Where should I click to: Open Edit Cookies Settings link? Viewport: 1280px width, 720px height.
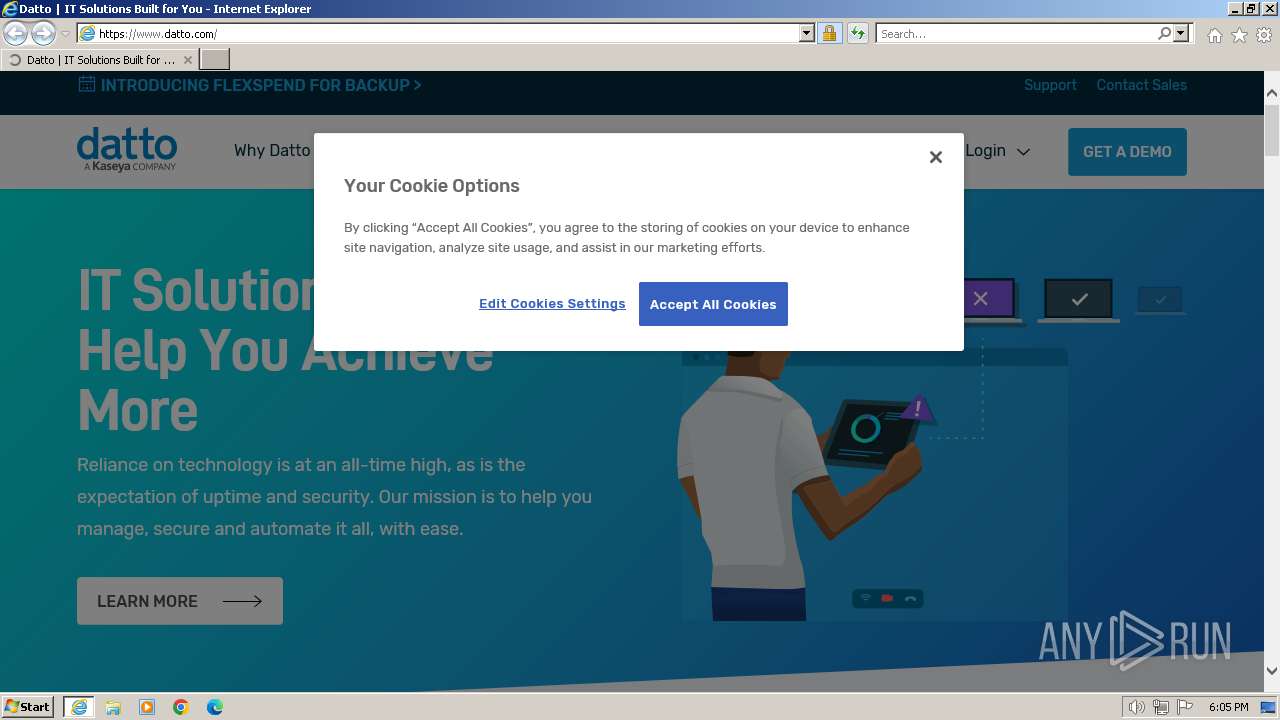pyautogui.click(x=552, y=304)
